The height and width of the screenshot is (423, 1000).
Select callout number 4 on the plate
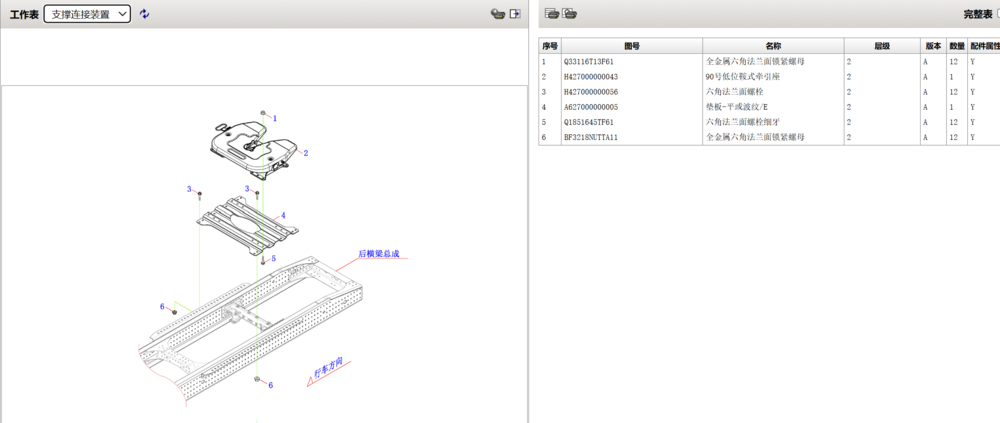pos(283,215)
